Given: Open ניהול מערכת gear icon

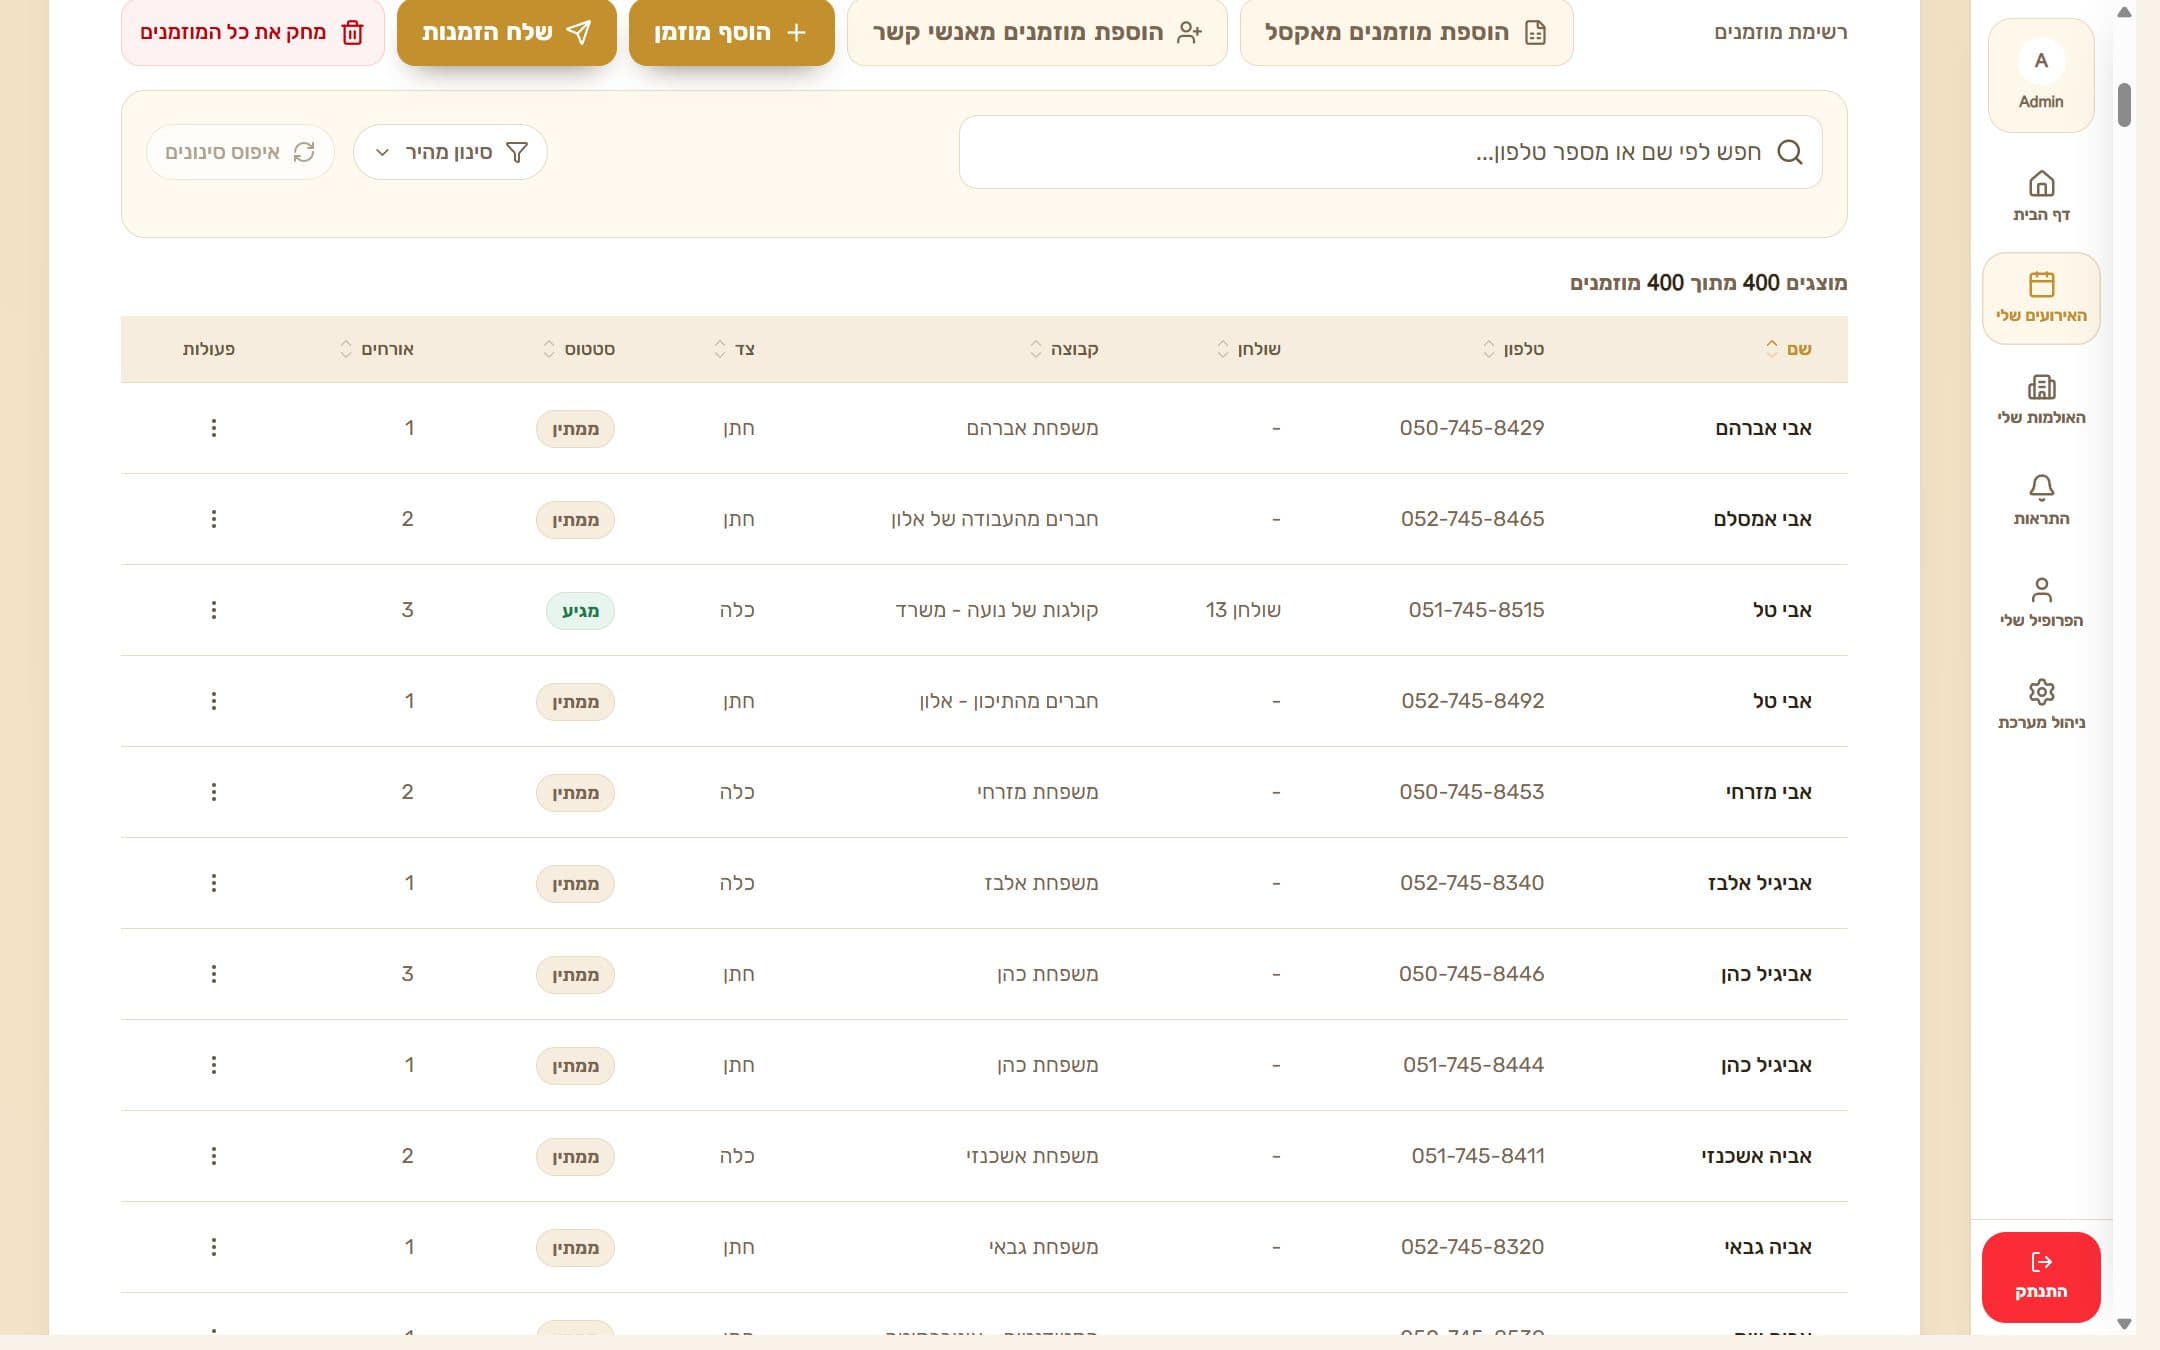Looking at the screenshot, I should click(2041, 704).
